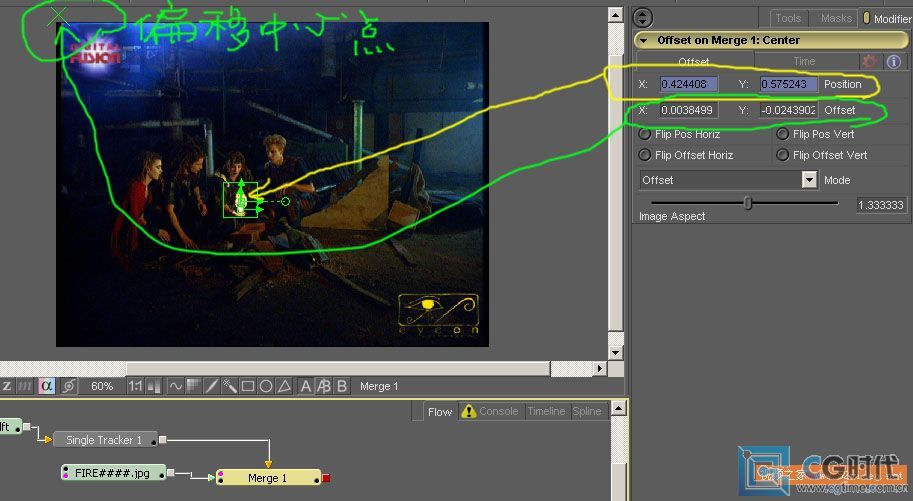This screenshot has width=913, height=501.
Task: Click the up/down arrows control panel button
Action: point(642,17)
